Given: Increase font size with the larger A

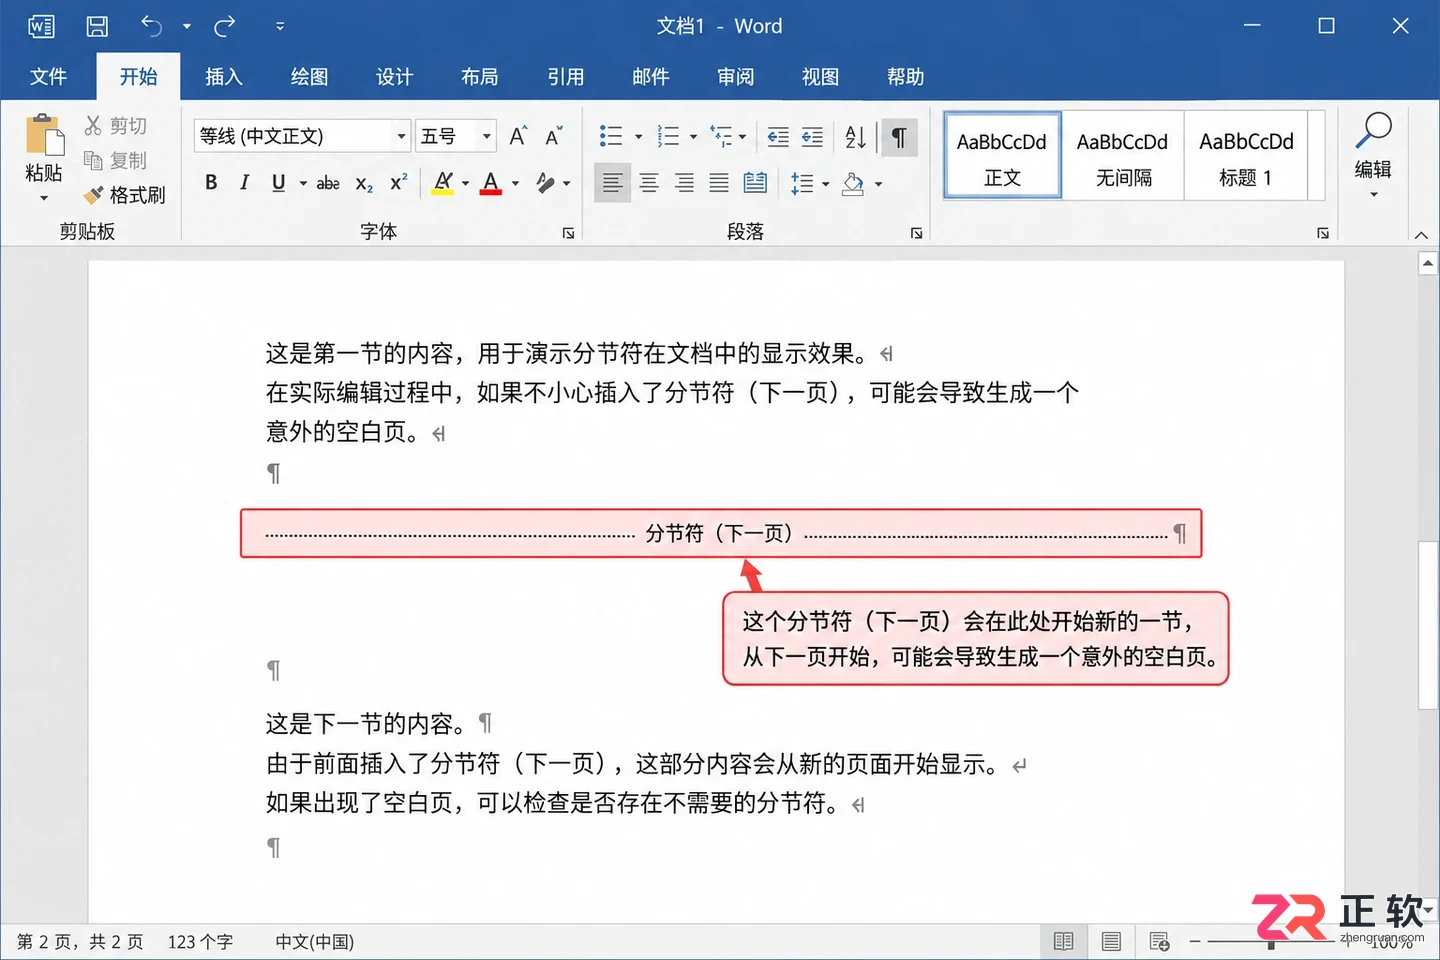Looking at the screenshot, I should point(518,136).
